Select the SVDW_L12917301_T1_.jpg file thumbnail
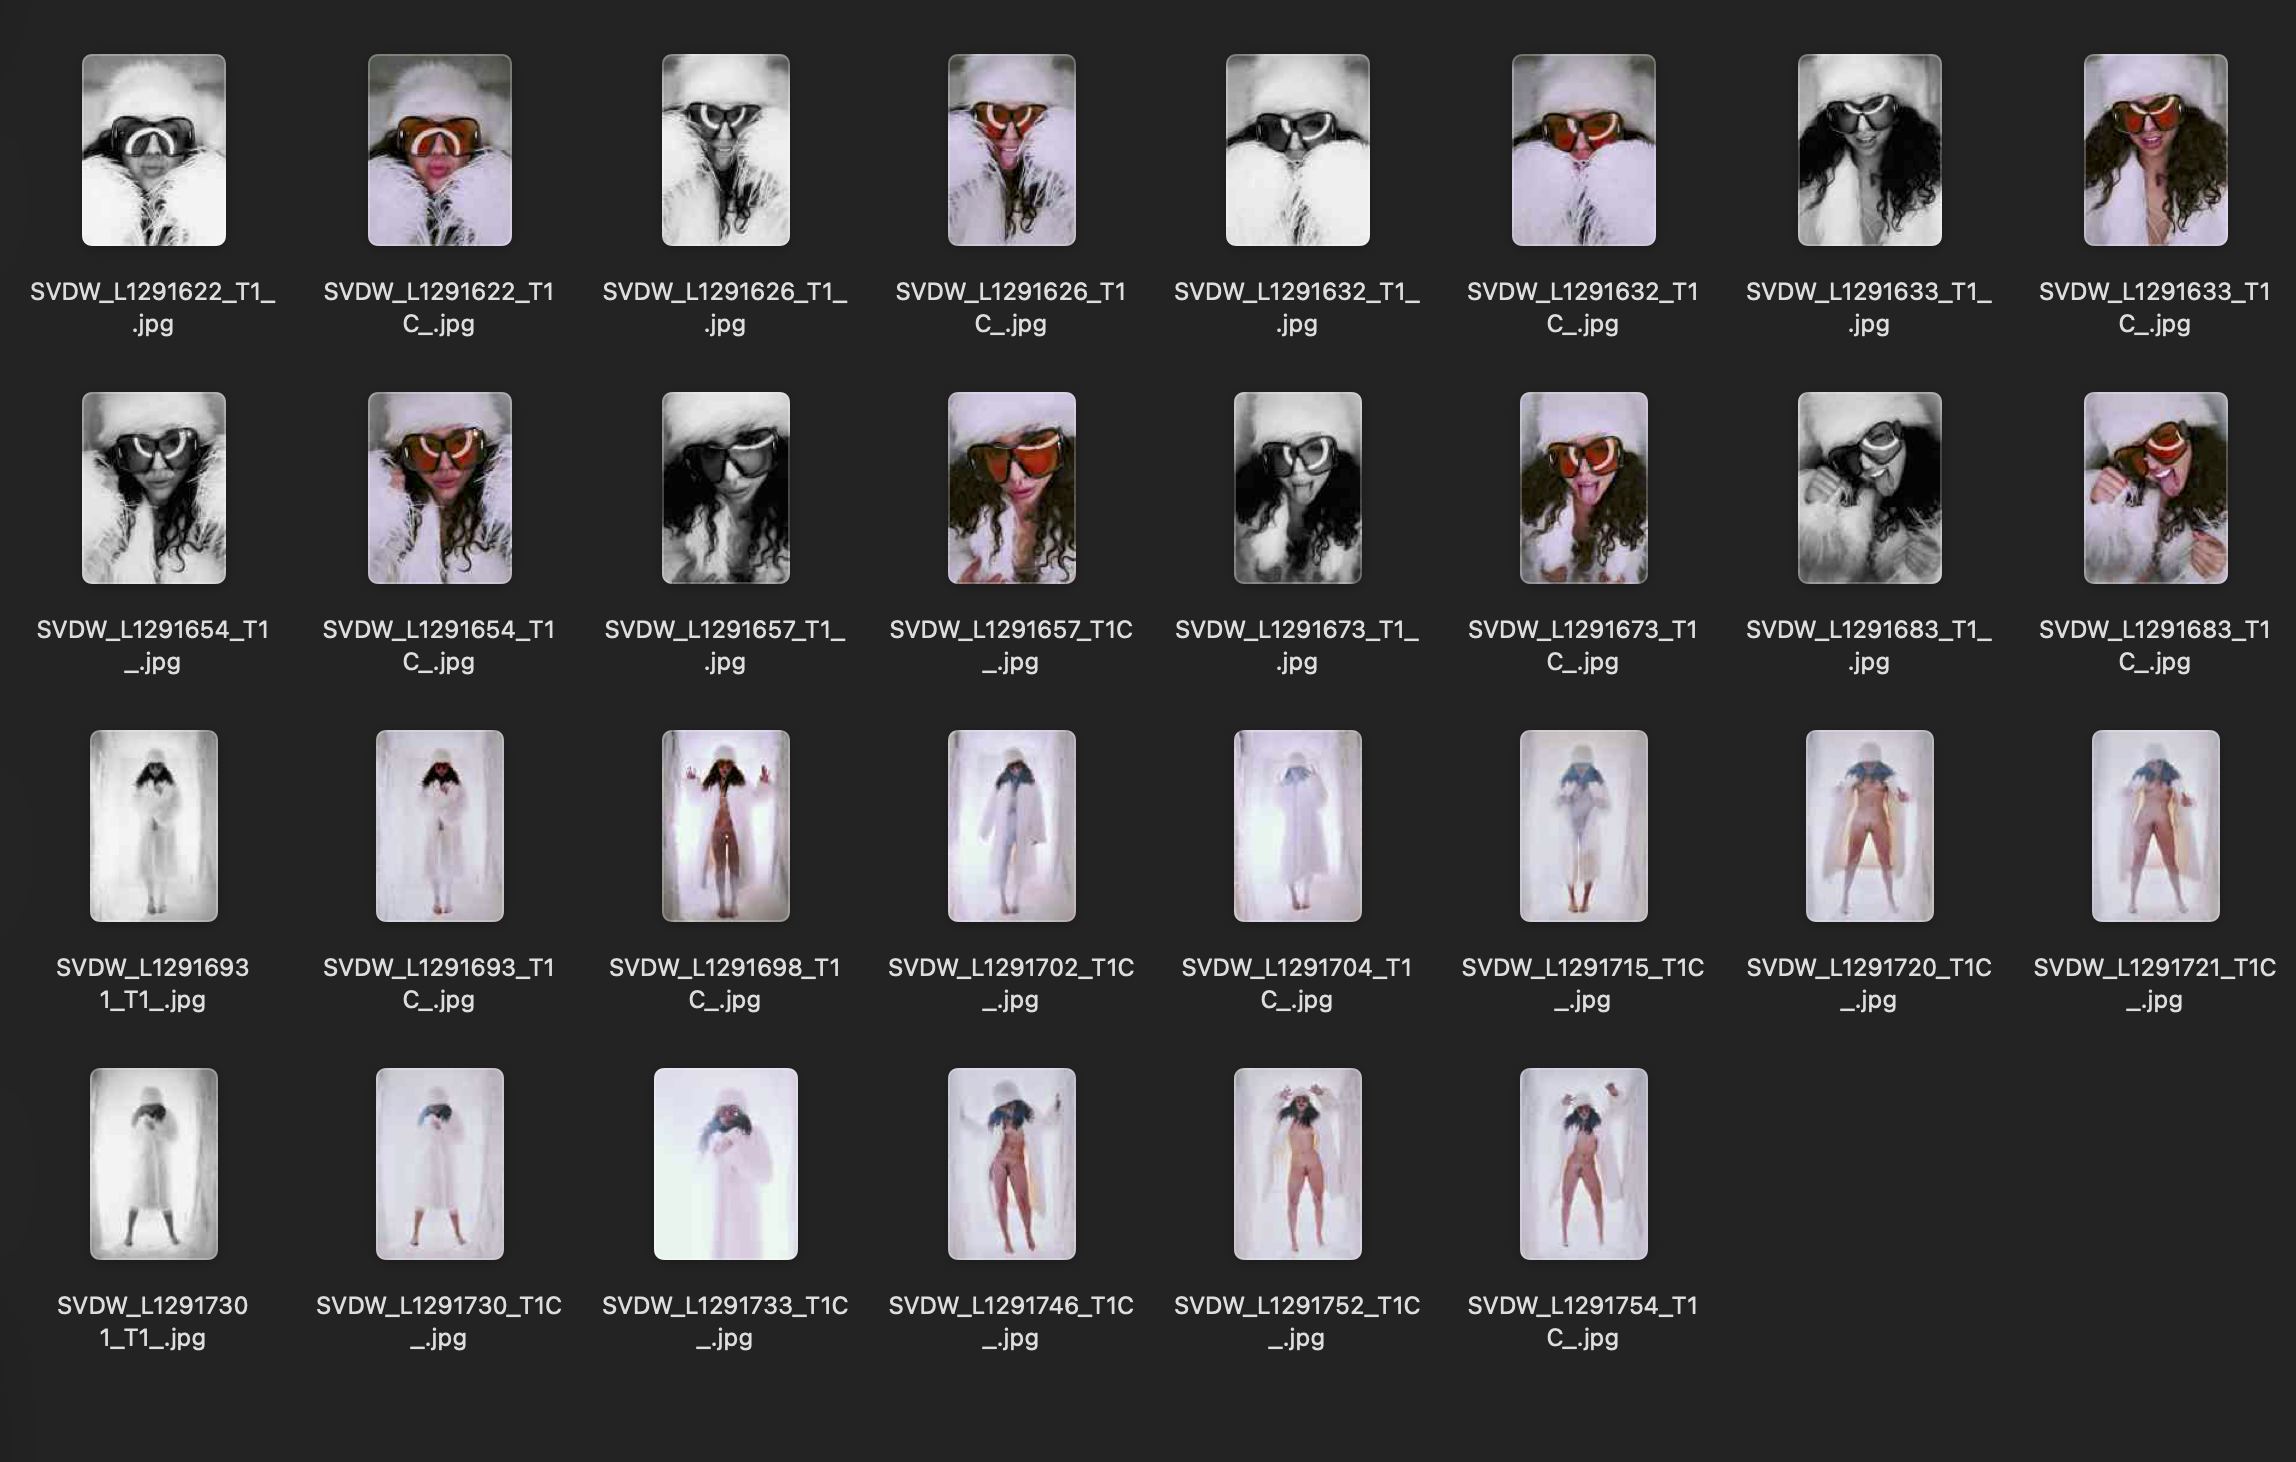The height and width of the screenshot is (1462, 2296). click(x=153, y=1164)
